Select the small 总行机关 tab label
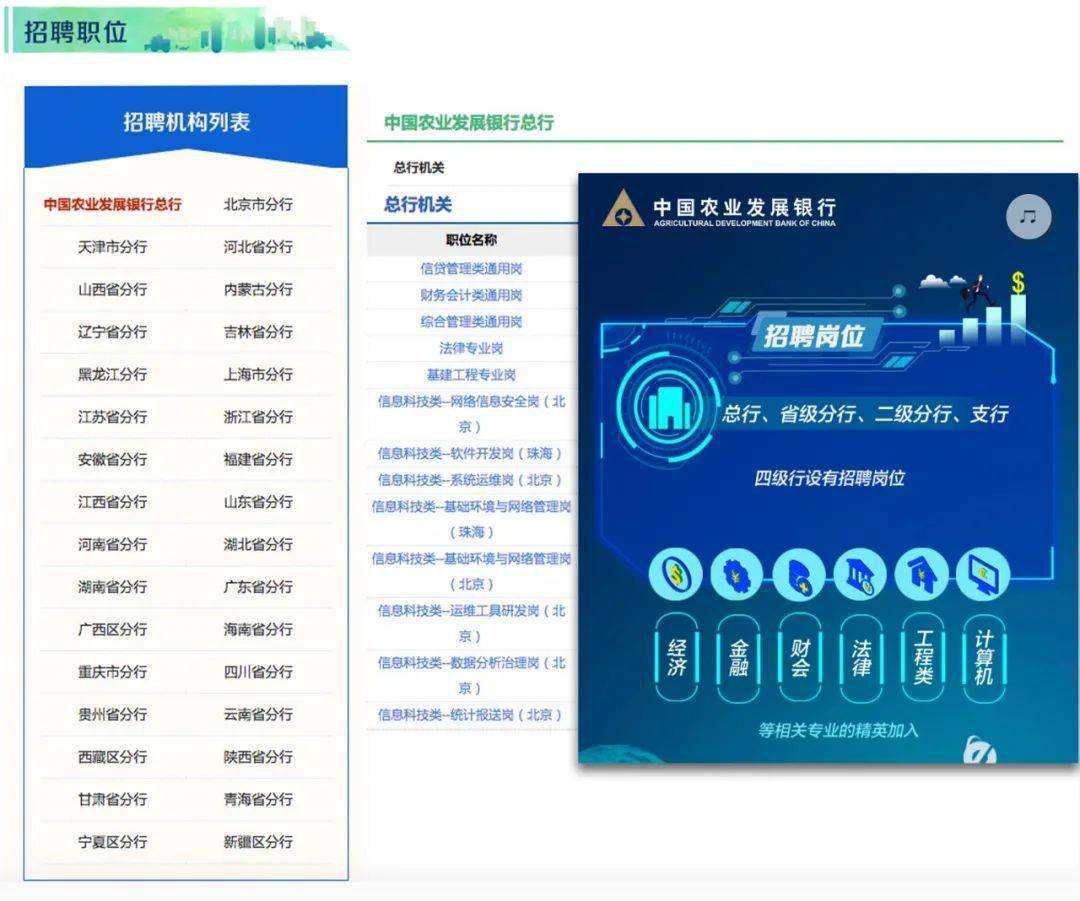 click(419, 167)
